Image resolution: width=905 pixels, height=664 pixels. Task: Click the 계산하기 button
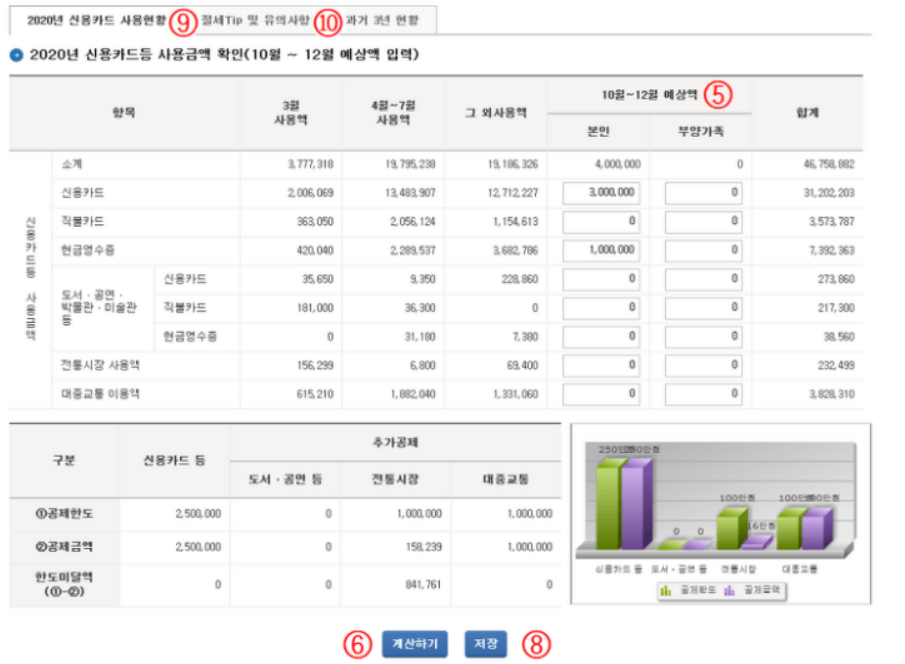(x=414, y=644)
